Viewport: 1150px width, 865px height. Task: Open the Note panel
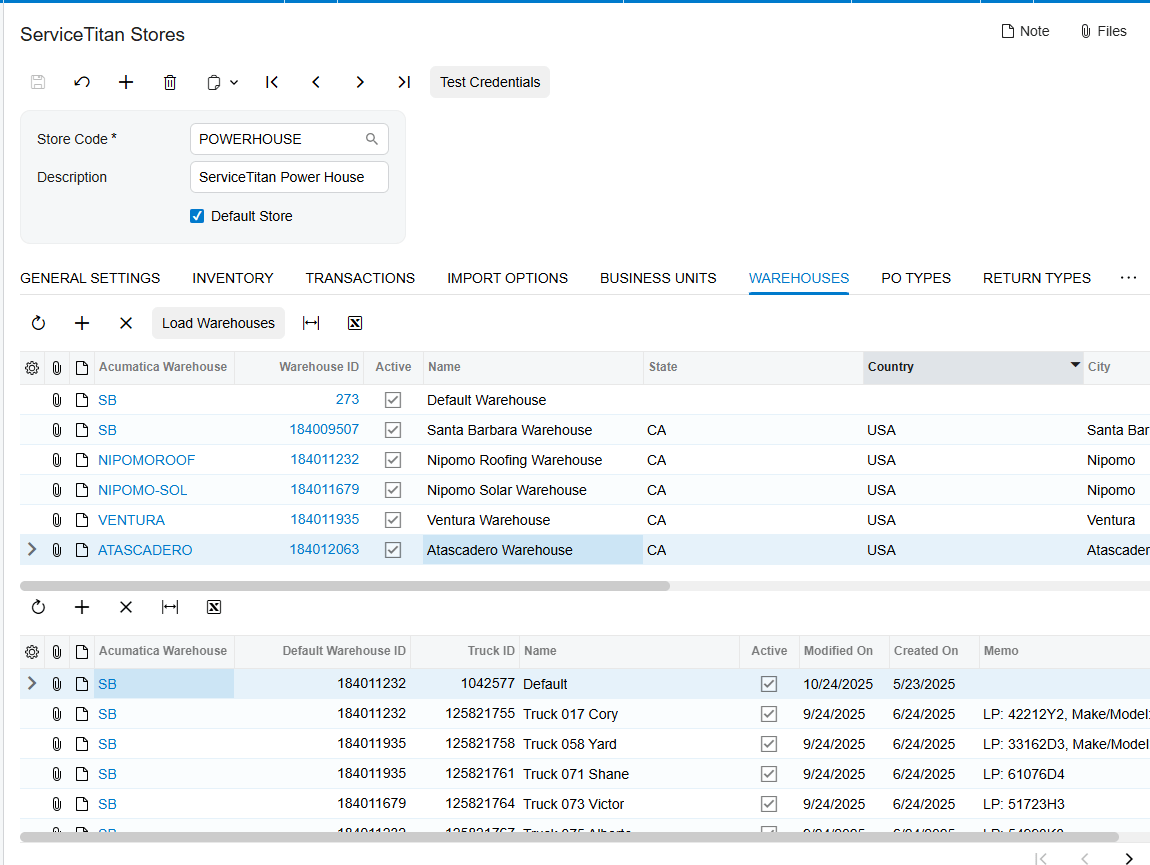click(x=1025, y=32)
